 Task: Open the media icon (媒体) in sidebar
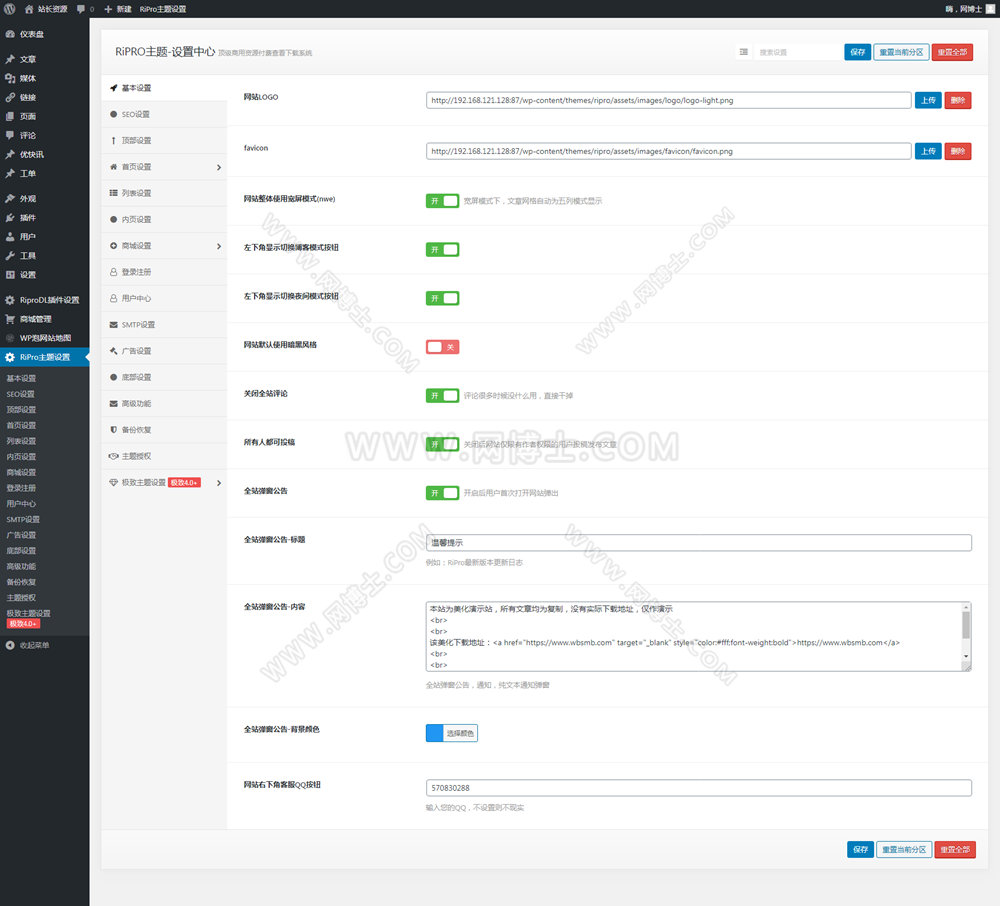pyautogui.click(x=10, y=78)
